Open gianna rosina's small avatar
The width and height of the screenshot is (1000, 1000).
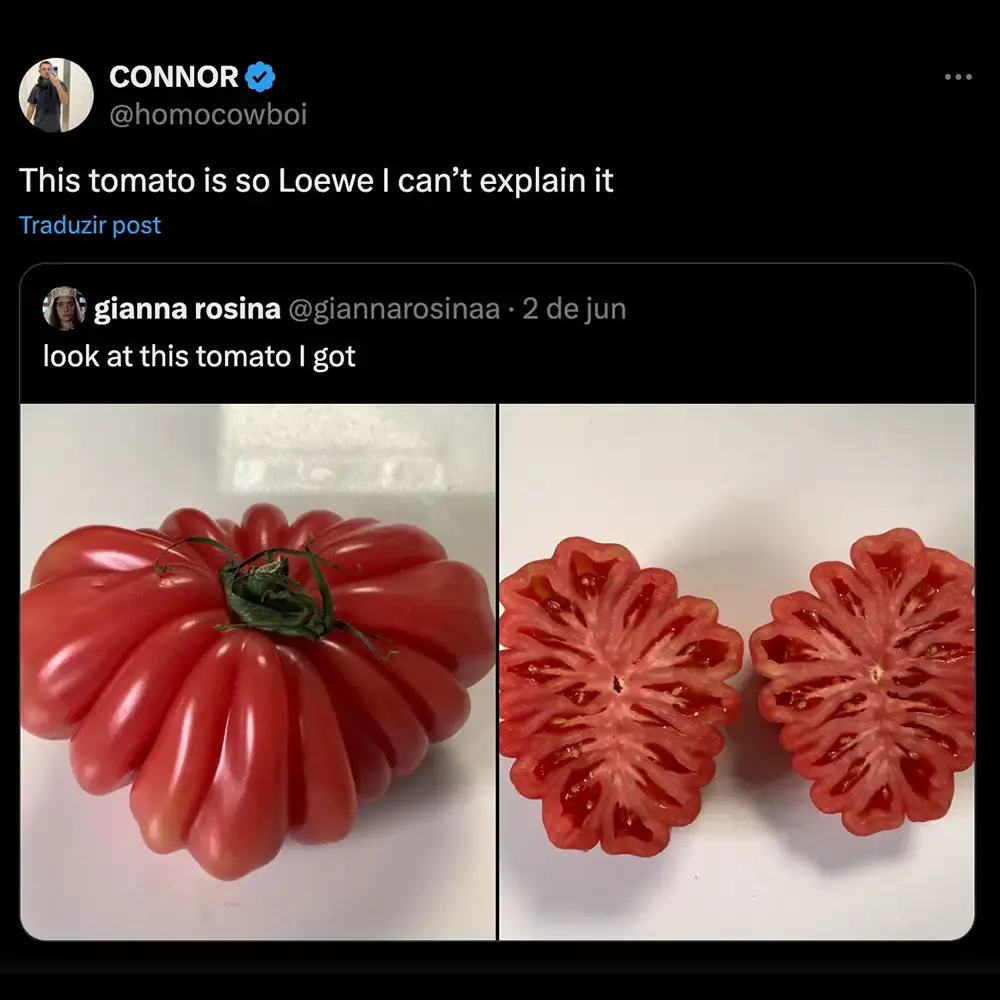click(x=64, y=309)
